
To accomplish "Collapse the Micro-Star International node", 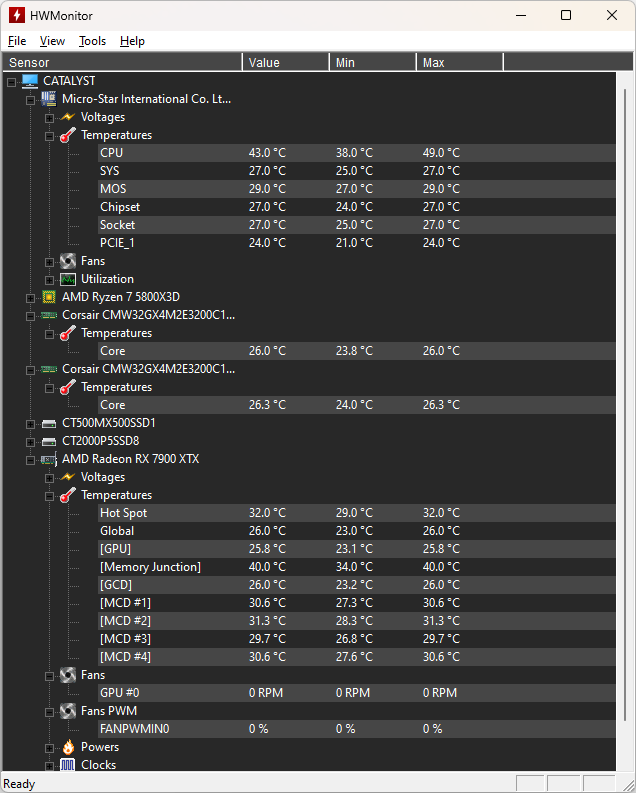I will click(x=30, y=100).
